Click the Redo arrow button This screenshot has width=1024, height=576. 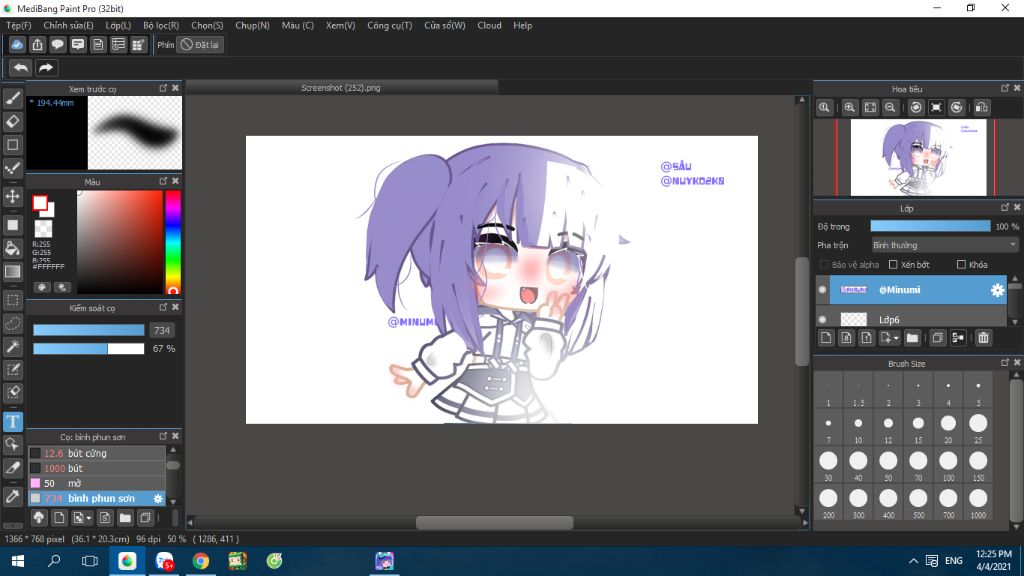point(46,68)
